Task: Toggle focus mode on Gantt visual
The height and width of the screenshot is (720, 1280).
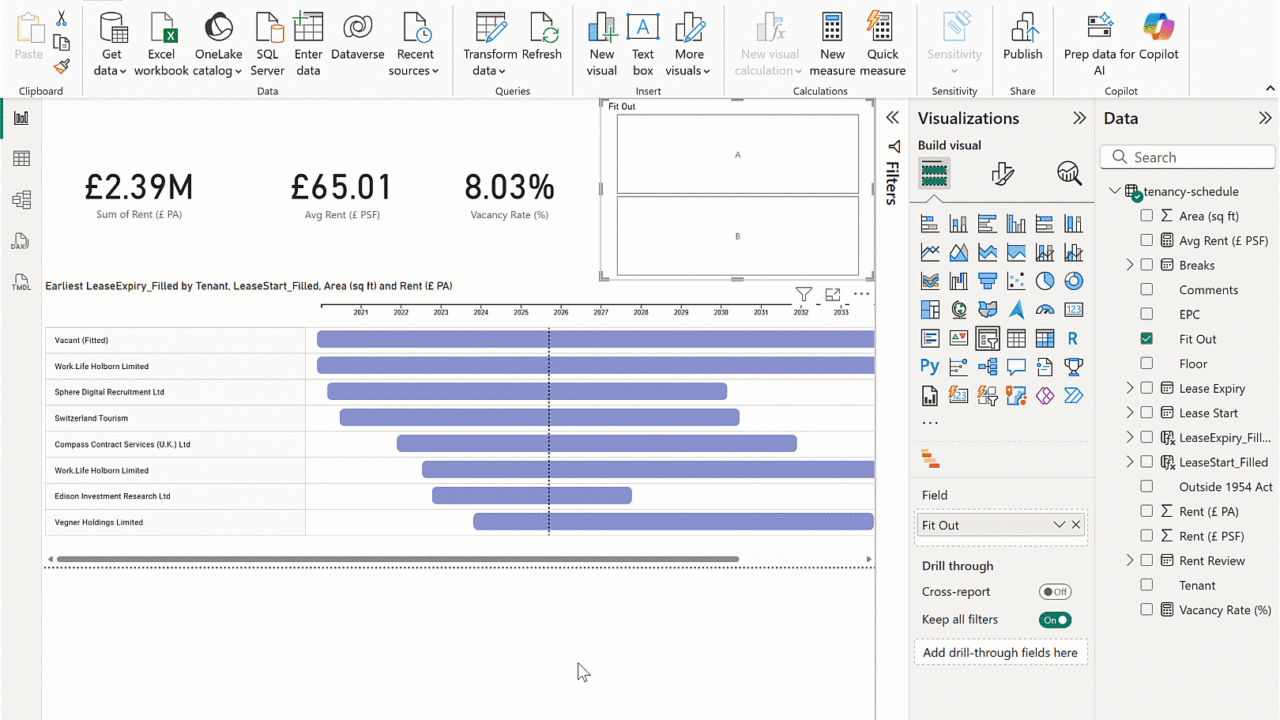Action: [x=833, y=295]
